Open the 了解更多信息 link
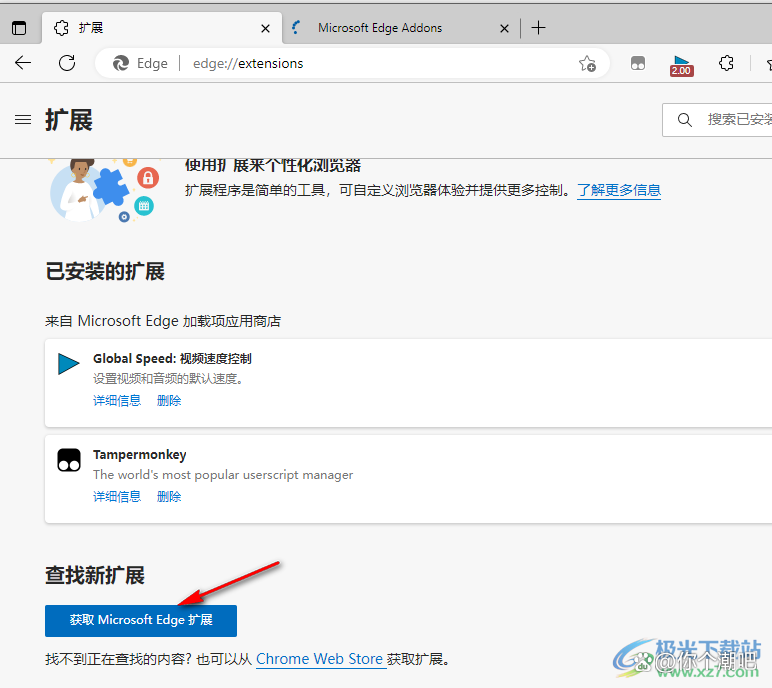 coord(619,190)
